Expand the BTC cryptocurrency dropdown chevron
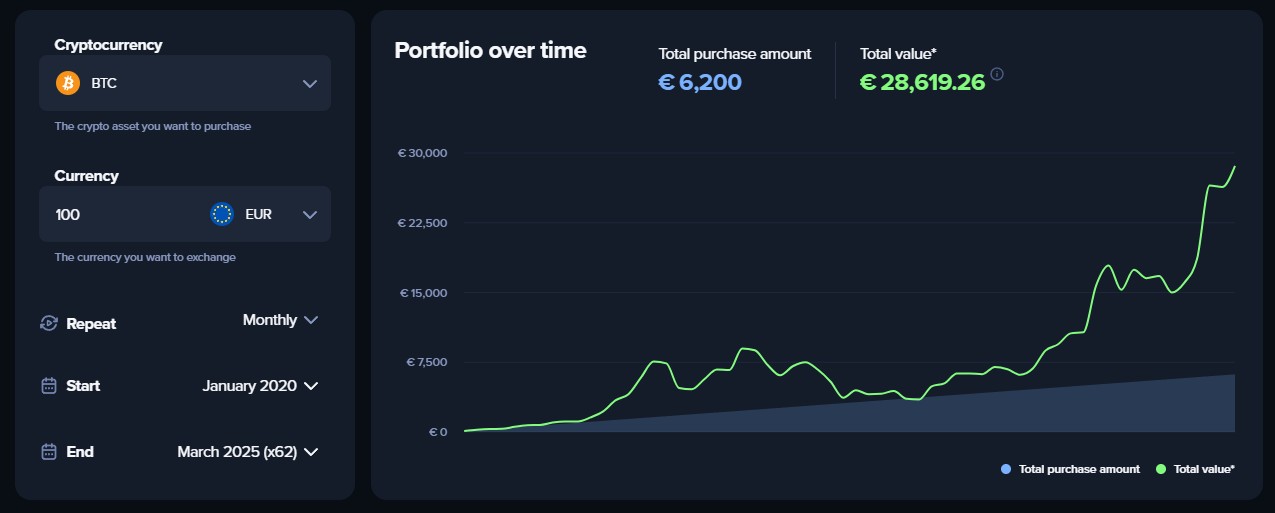This screenshot has height=513, width=1275. point(310,83)
